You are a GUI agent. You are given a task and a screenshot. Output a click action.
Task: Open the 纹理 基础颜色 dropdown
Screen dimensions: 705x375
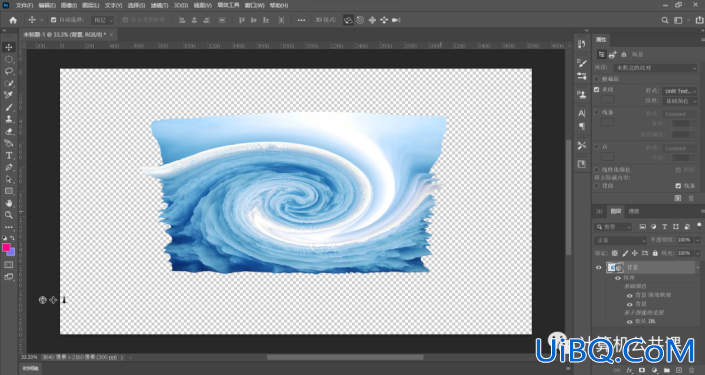pyautogui.click(x=679, y=101)
